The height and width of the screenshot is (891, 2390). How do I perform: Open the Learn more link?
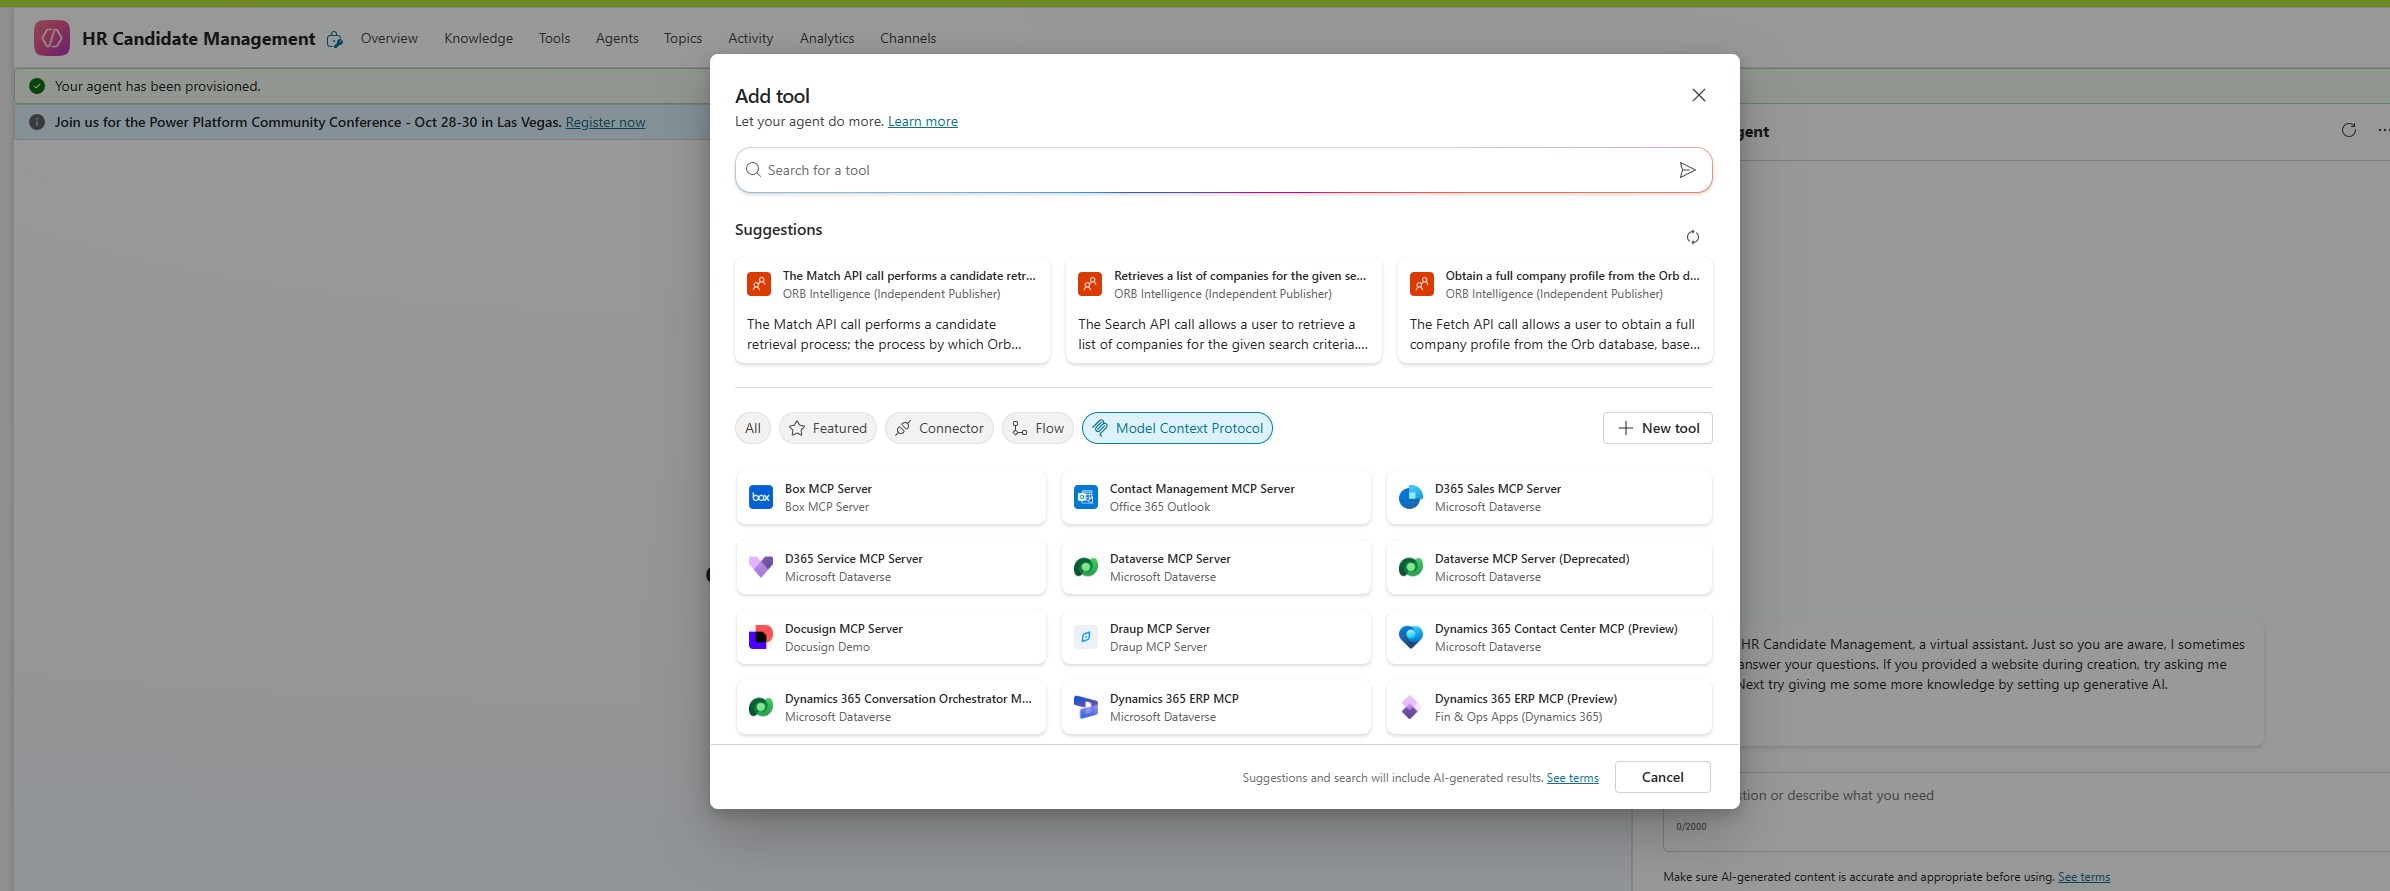point(922,121)
